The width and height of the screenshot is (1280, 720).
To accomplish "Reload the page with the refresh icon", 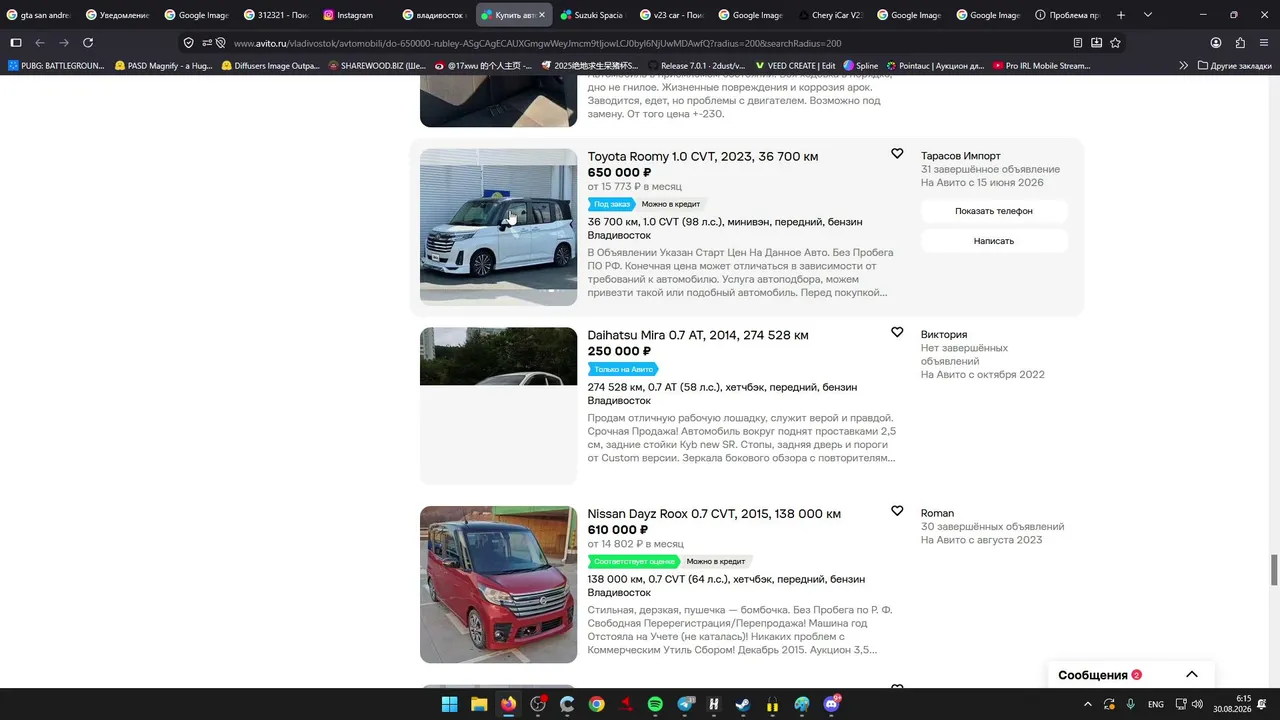I will 88,43.
